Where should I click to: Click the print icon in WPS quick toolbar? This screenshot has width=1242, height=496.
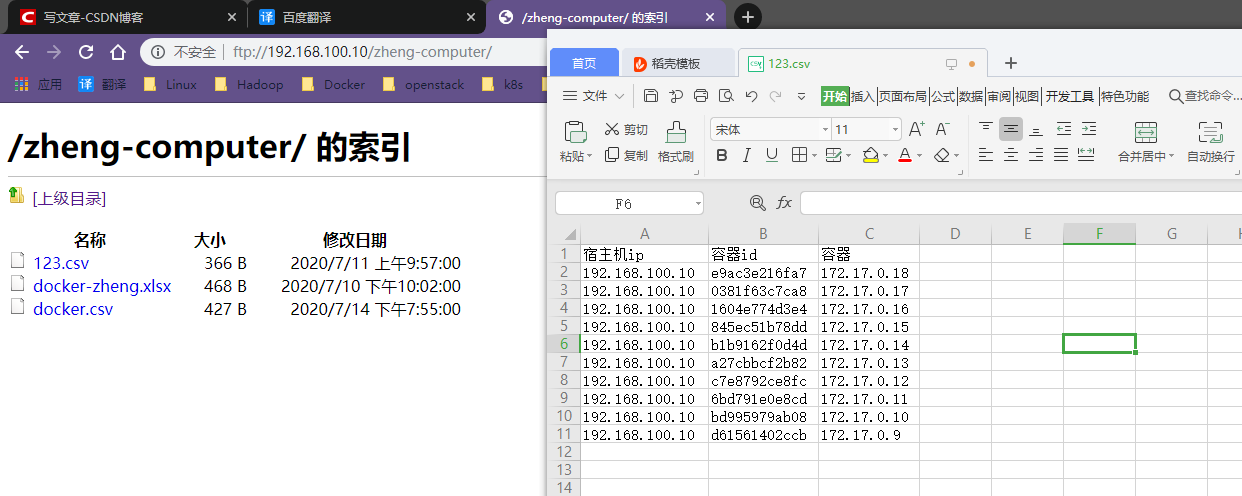(x=701, y=96)
